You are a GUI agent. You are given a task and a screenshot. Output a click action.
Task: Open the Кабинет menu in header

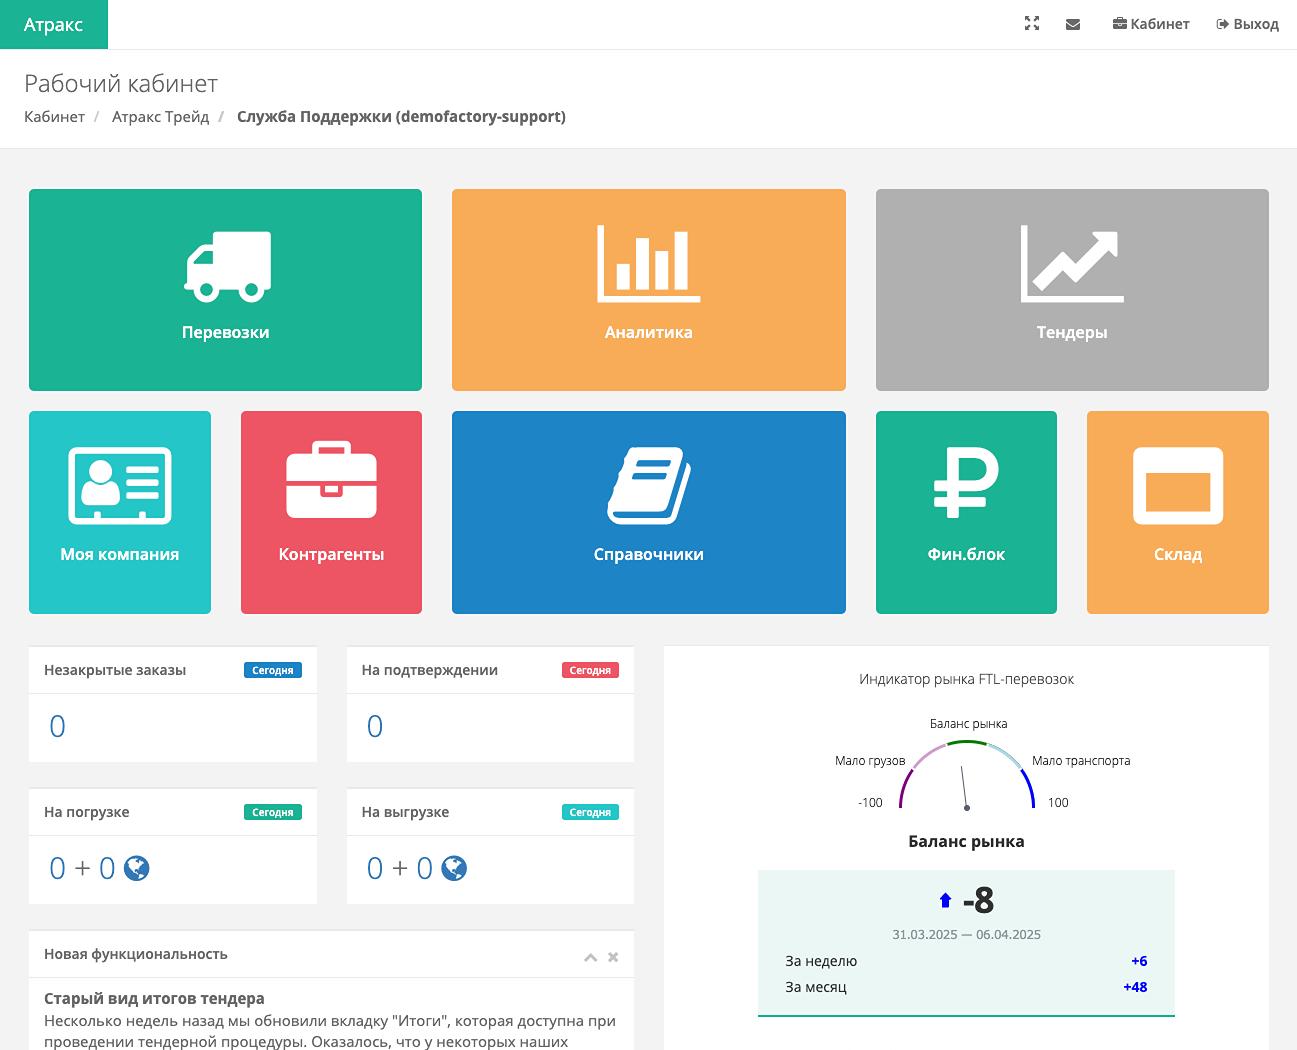pos(1151,24)
